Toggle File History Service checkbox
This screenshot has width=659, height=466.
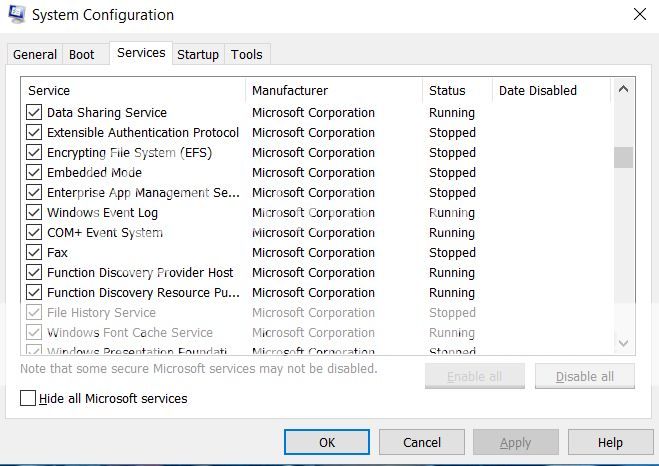[x=34, y=313]
